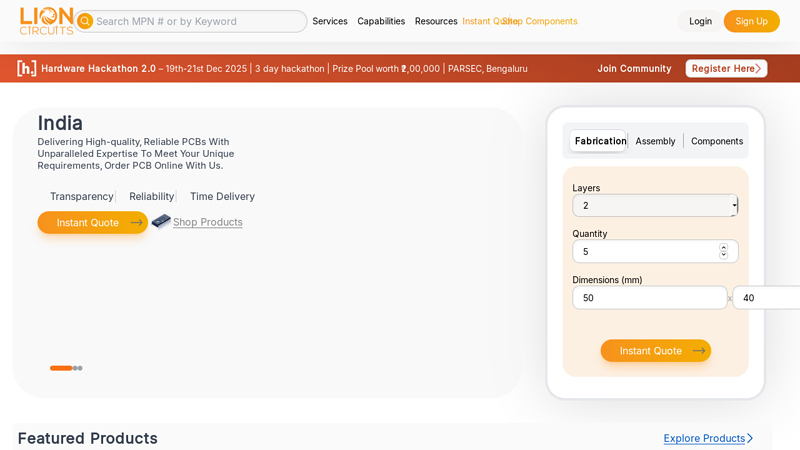Click the India heading
This screenshot has width=800, height=450.
(x=60, y=123)
